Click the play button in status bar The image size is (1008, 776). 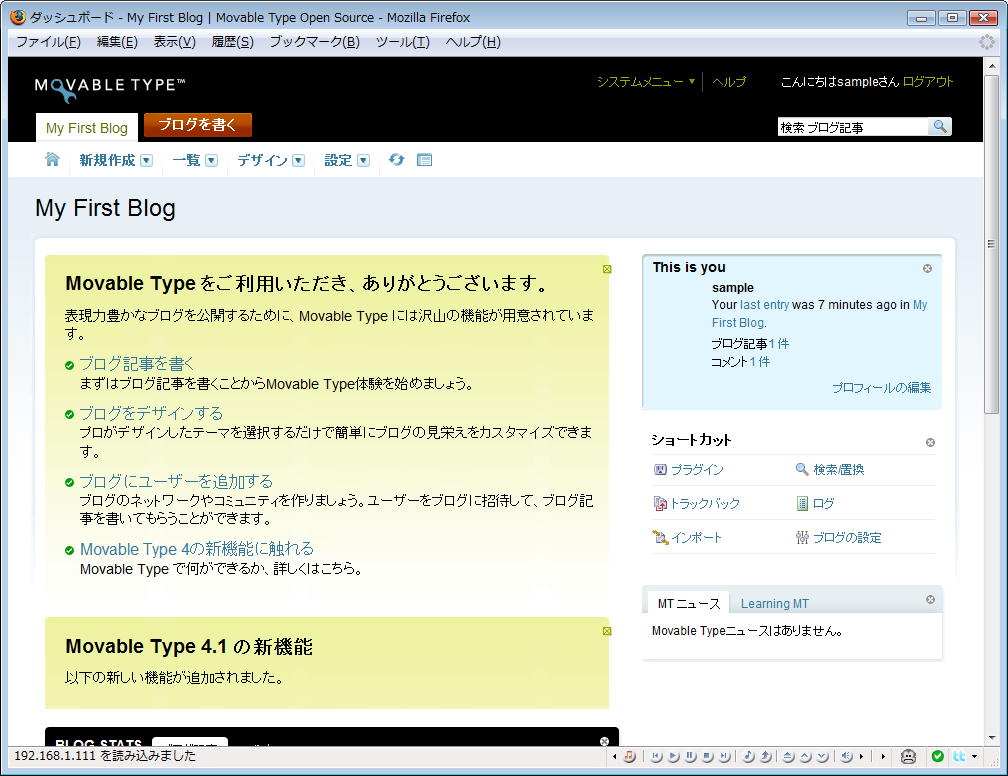(673, 756)
